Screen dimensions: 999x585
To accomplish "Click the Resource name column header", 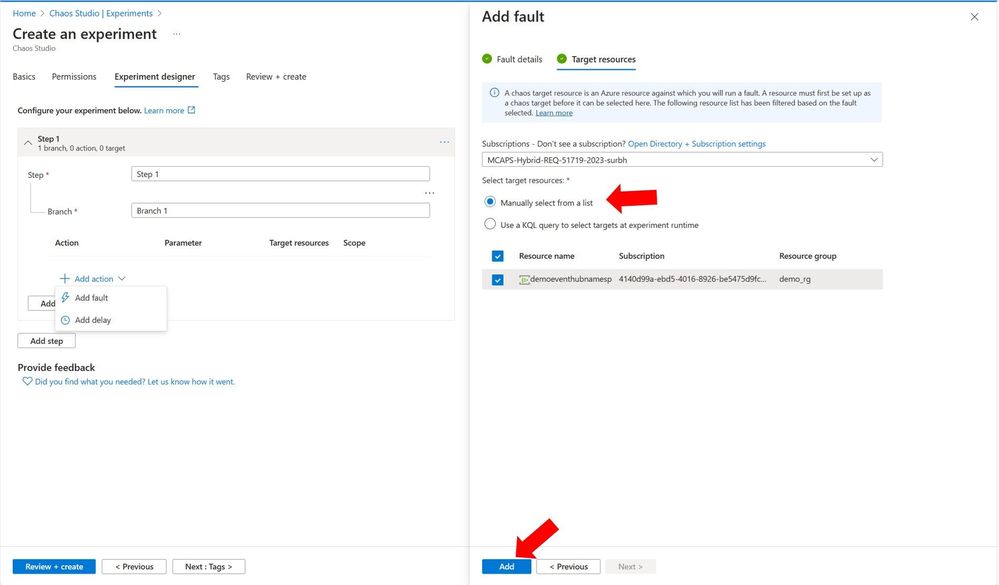I will (x=547, y=256).
